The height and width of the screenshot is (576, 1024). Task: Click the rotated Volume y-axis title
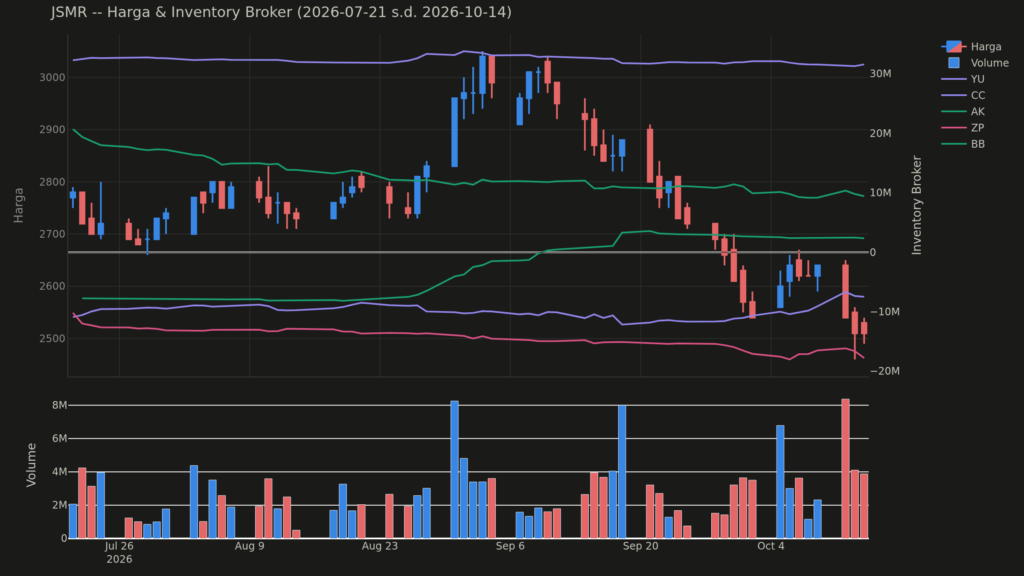tap(31, 464)
